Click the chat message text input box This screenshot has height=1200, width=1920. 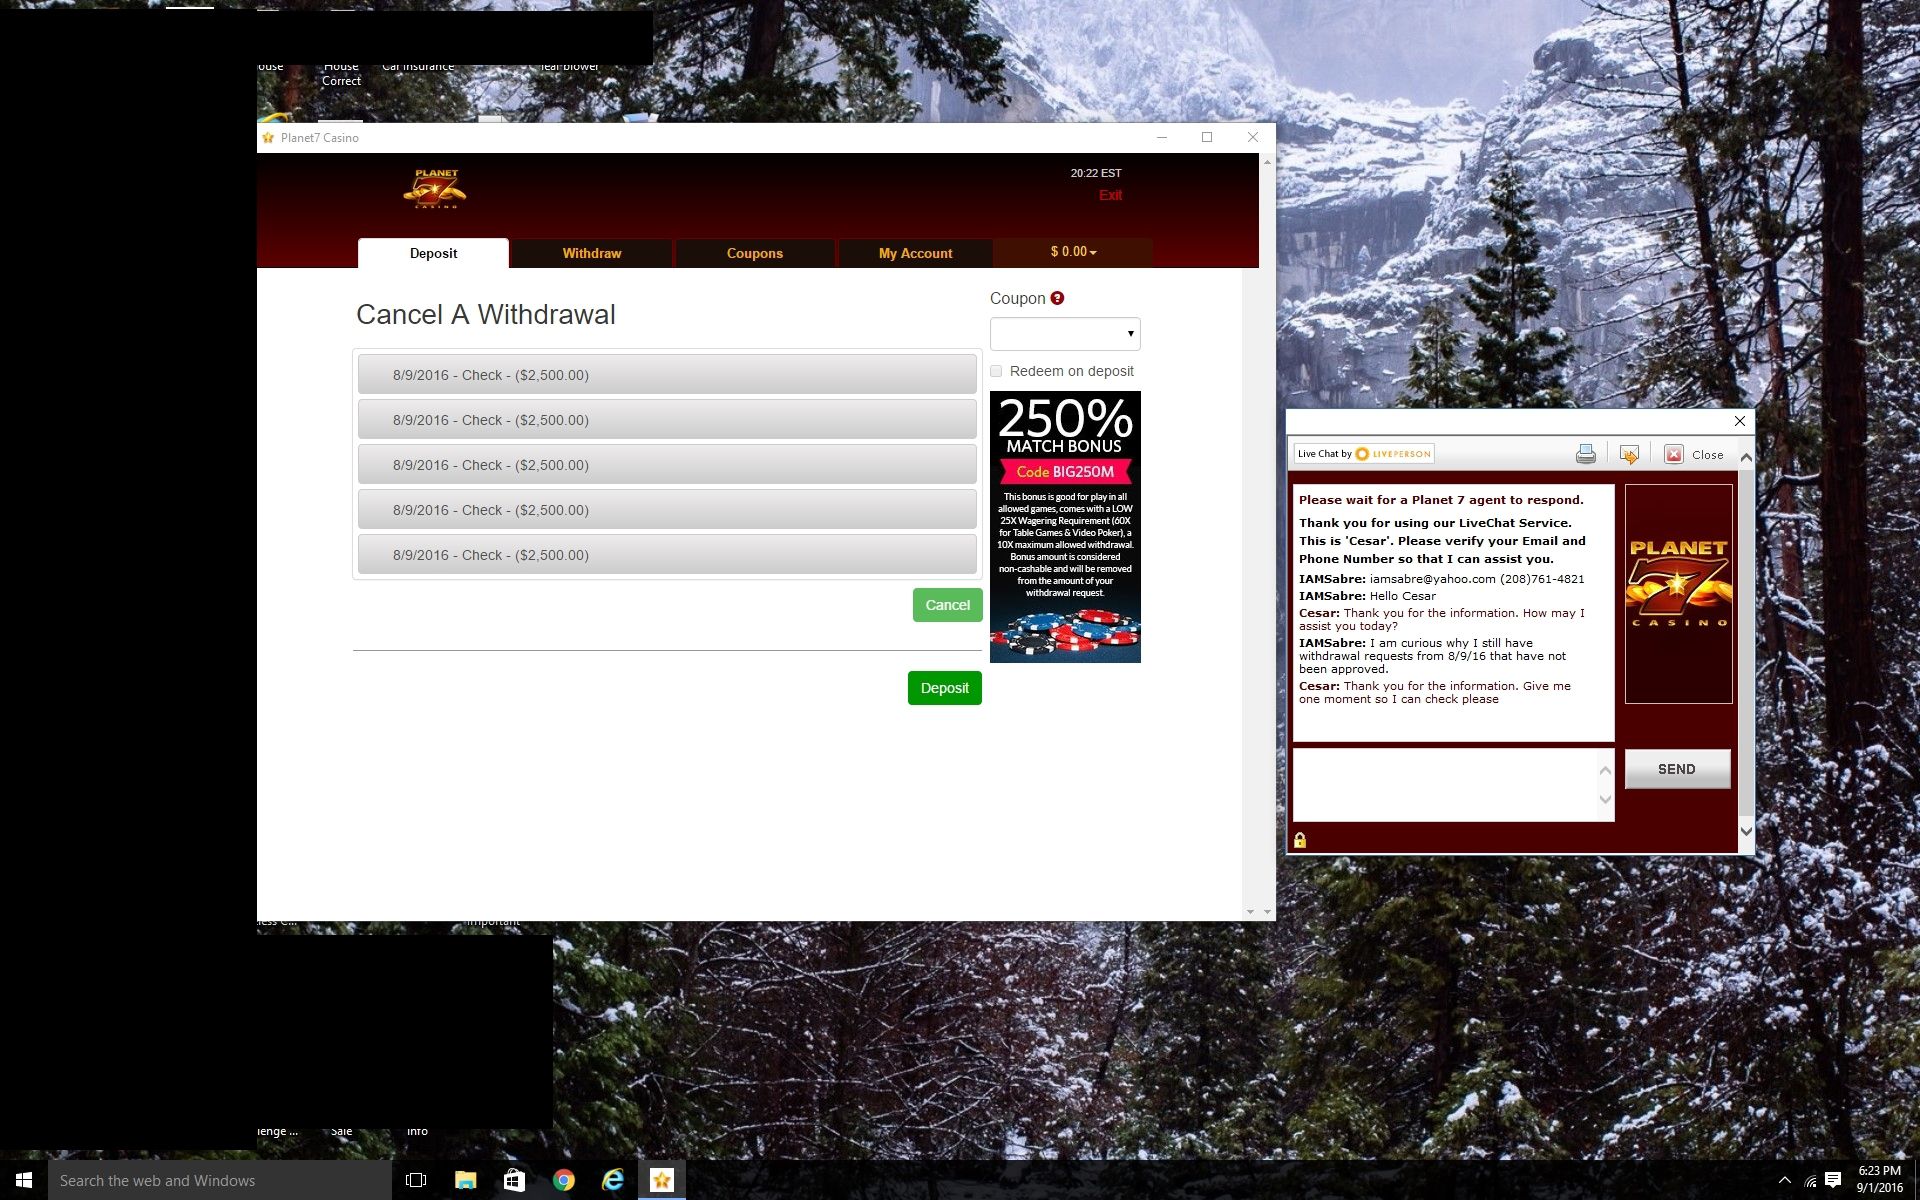click(1446, 785)
